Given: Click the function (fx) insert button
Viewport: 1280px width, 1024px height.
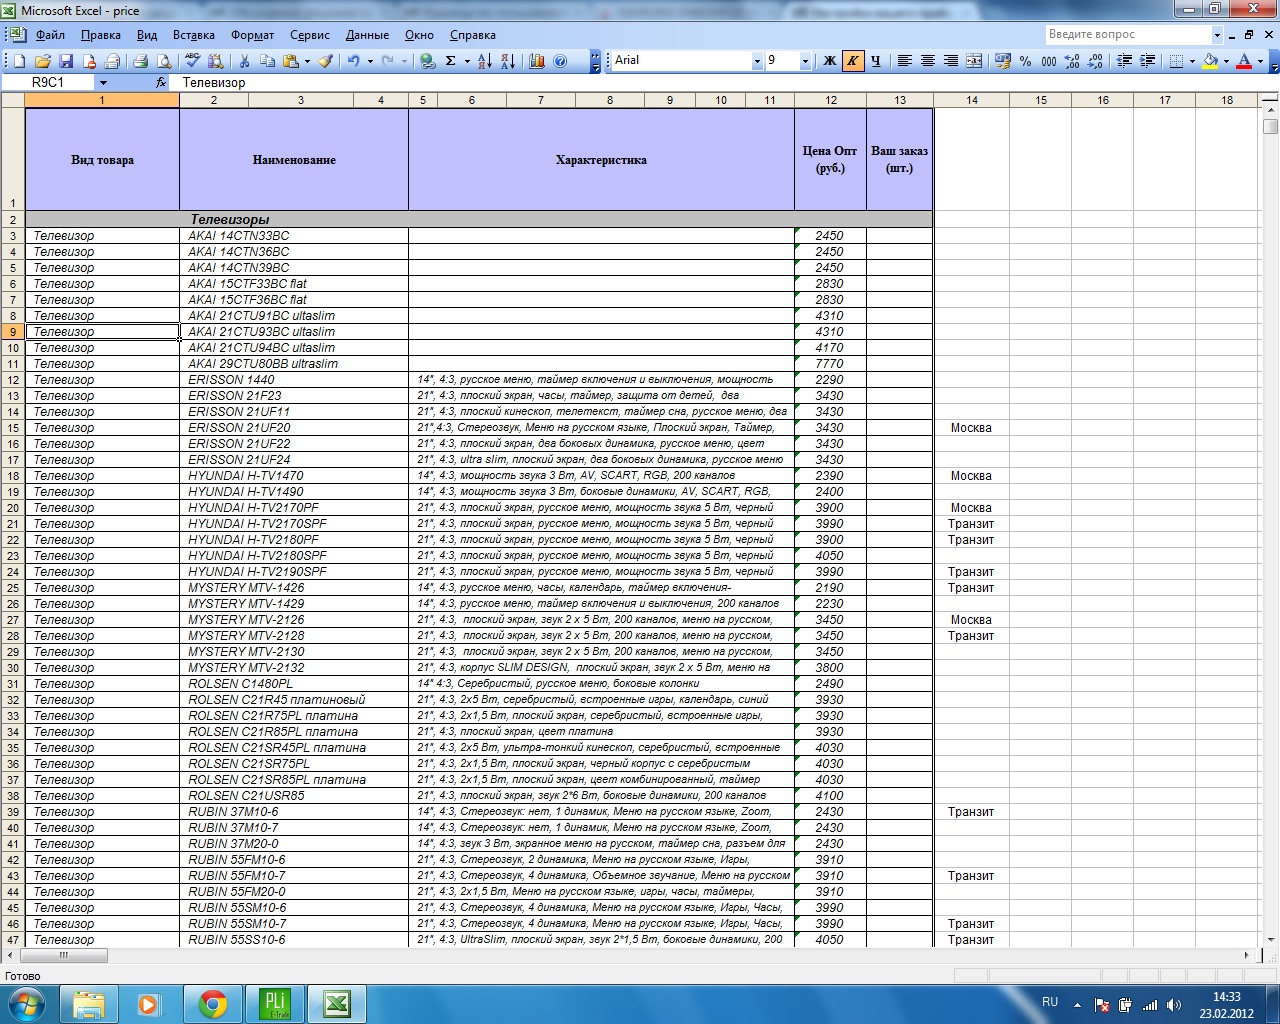Looking at the screenshot, I should click(161, 83).
